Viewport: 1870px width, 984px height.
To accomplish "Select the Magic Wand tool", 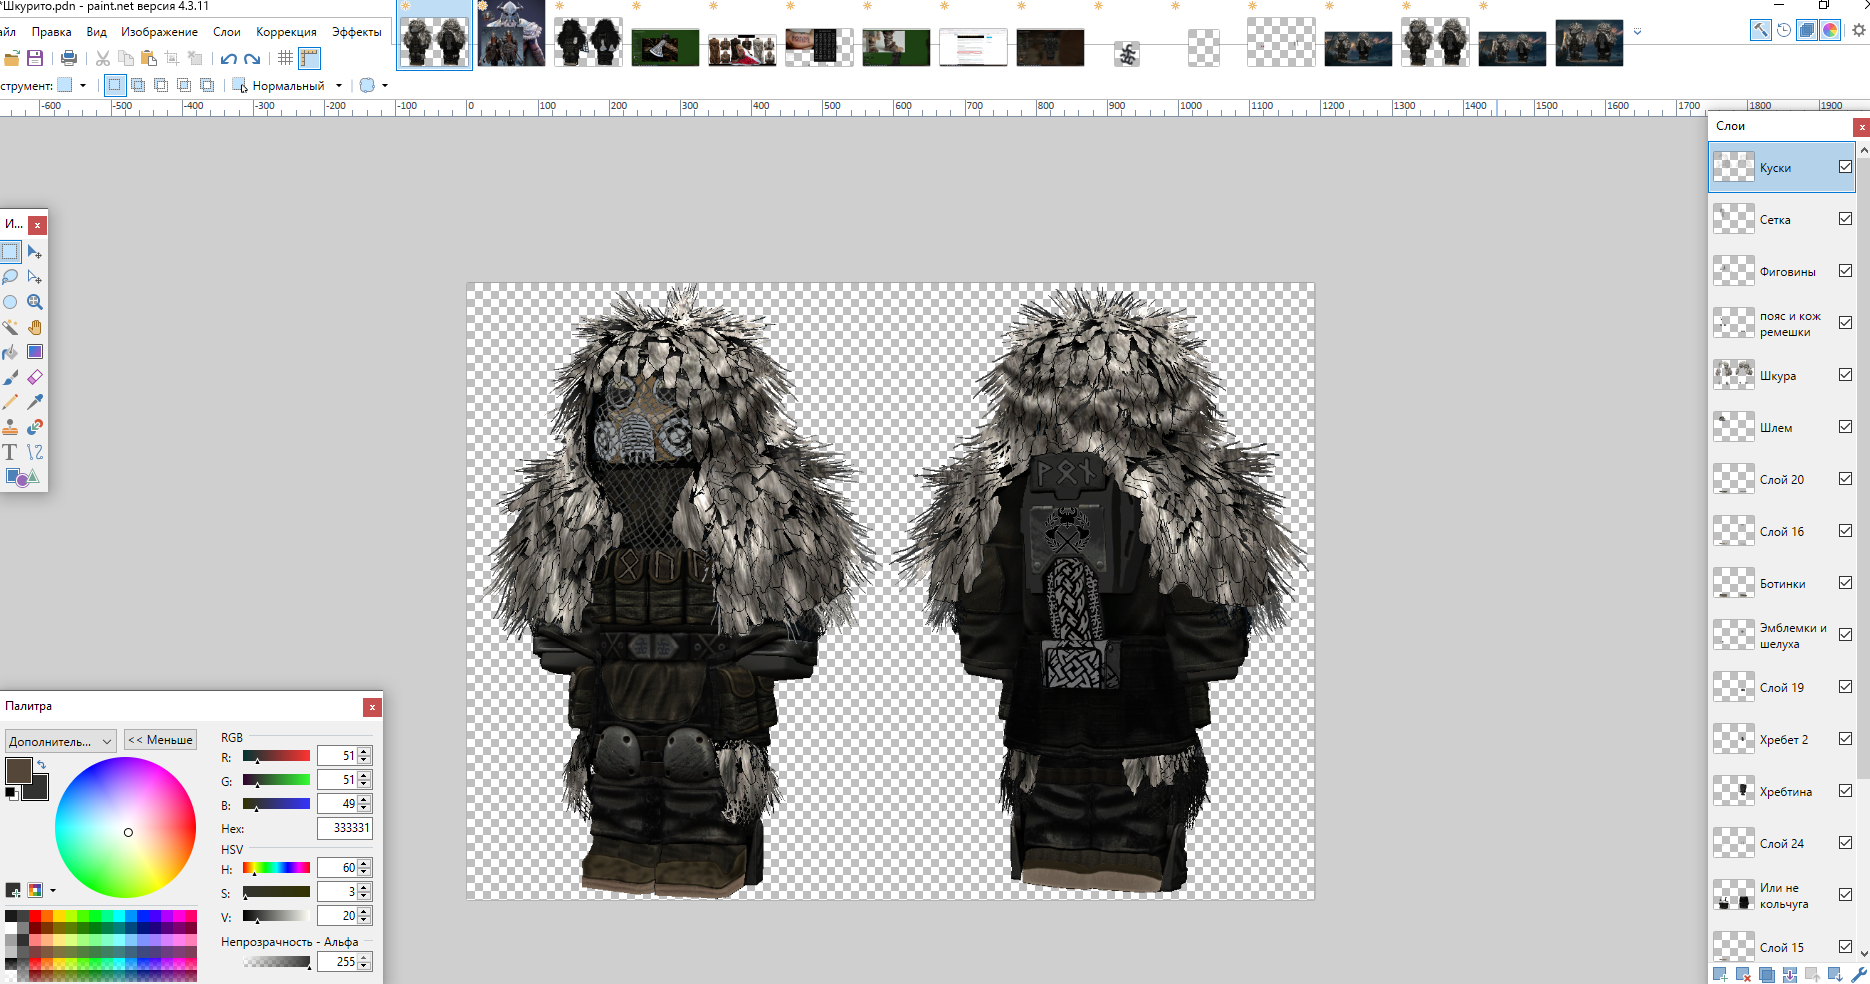I will click(10, 327).
